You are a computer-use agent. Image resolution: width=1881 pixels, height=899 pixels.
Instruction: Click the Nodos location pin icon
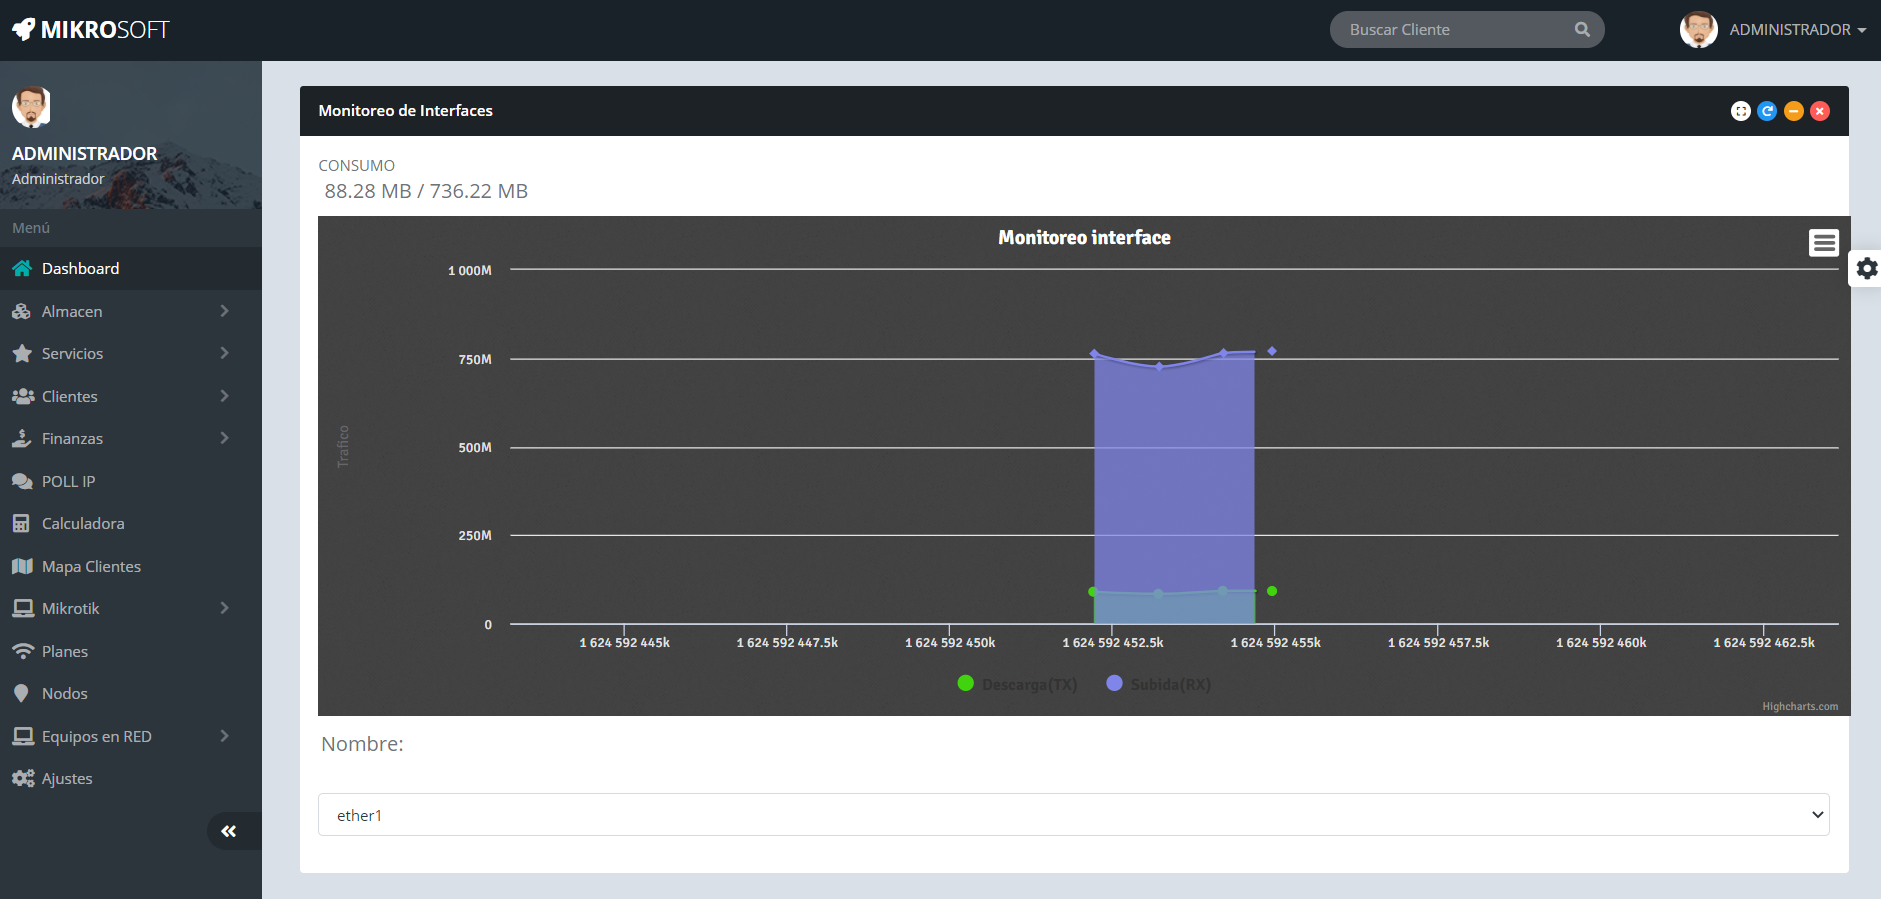coord(21,694)
